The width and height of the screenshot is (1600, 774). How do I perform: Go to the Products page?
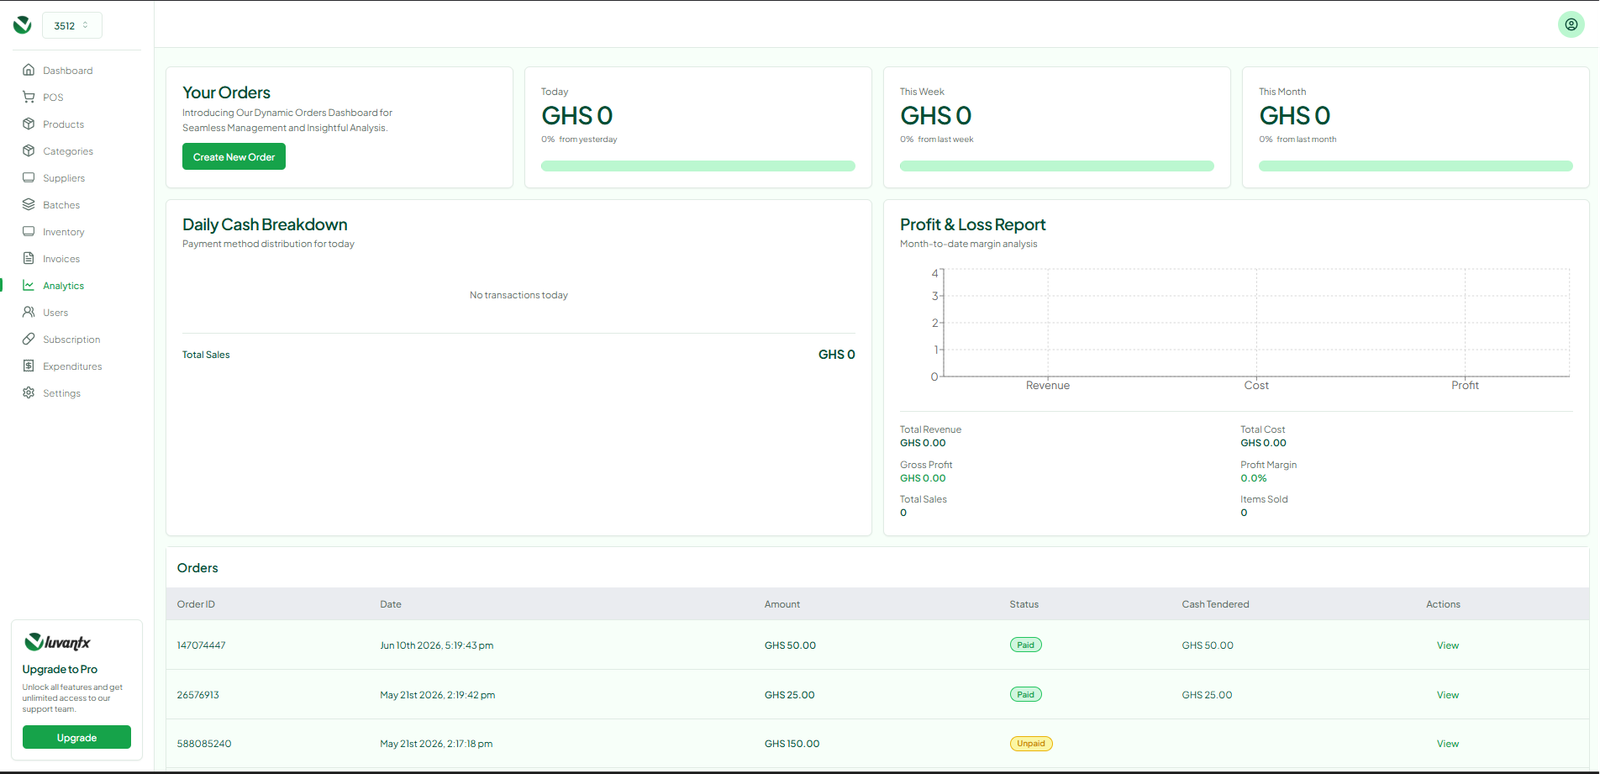(63, 124)
